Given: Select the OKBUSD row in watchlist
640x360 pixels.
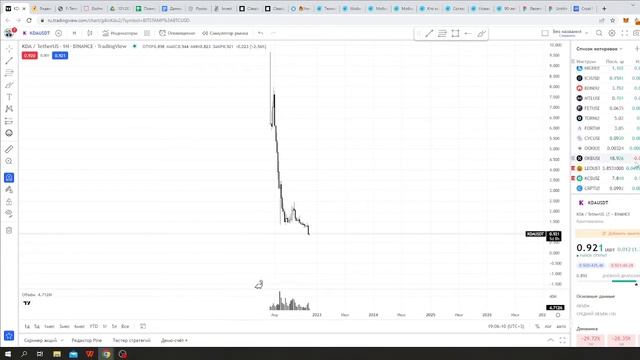Looking at the screenshot, I should [606, 158].
